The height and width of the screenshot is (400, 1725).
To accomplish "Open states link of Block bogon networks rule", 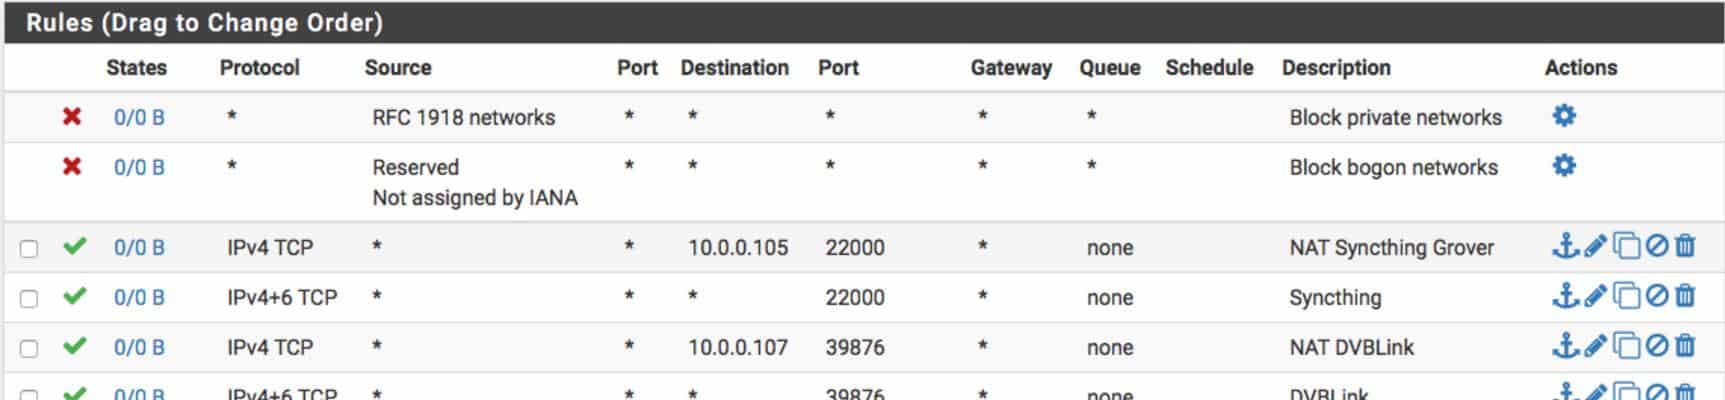I will coord(139,167).
